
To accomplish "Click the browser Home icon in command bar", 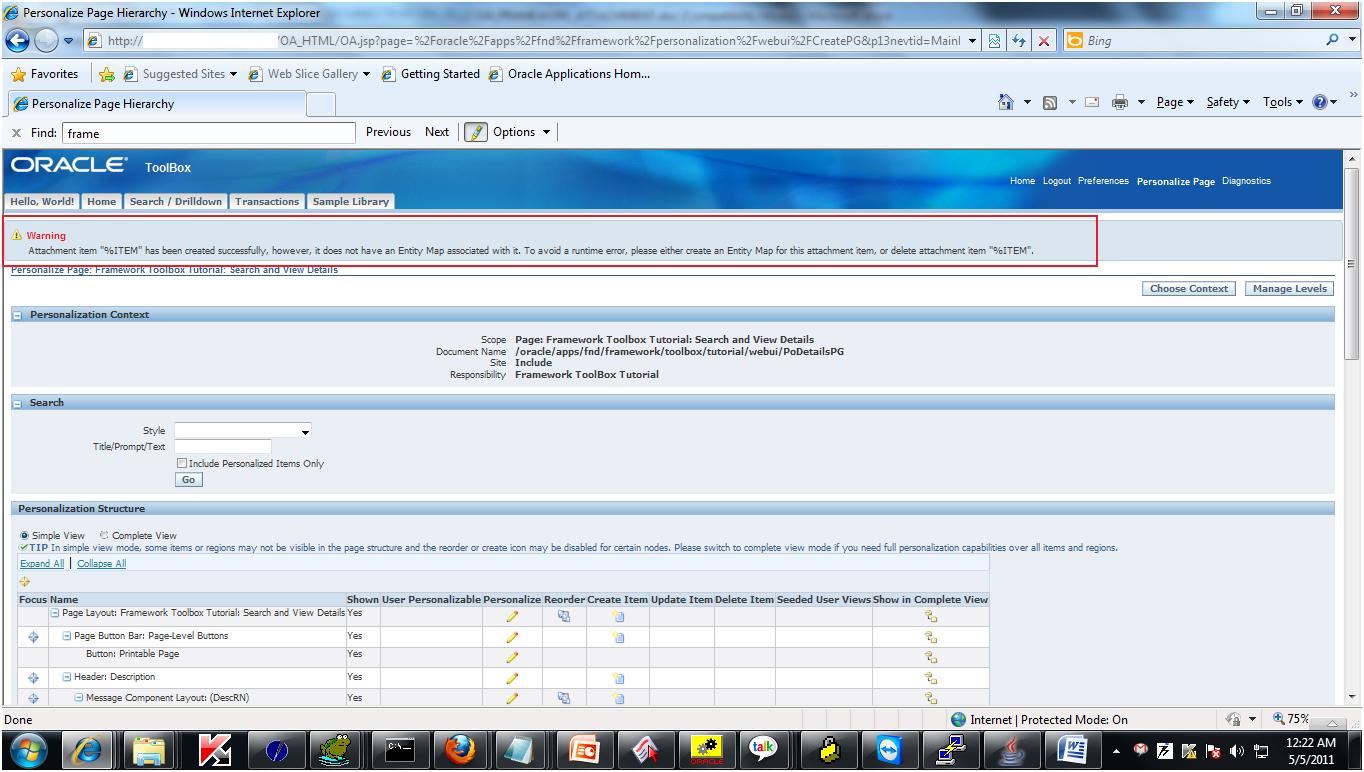I will pos(1006,102).
